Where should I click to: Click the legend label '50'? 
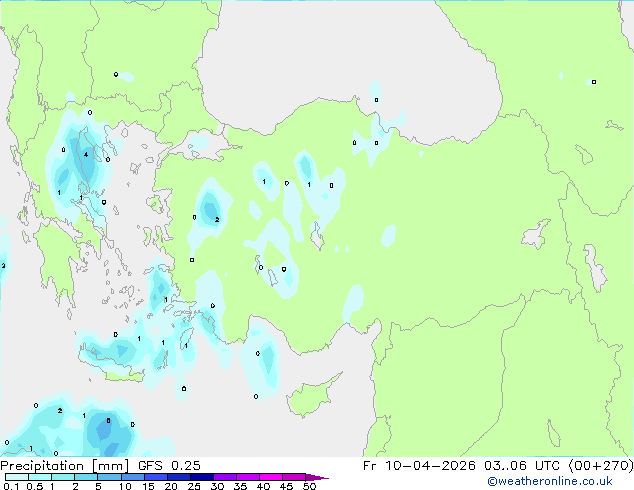309,486
